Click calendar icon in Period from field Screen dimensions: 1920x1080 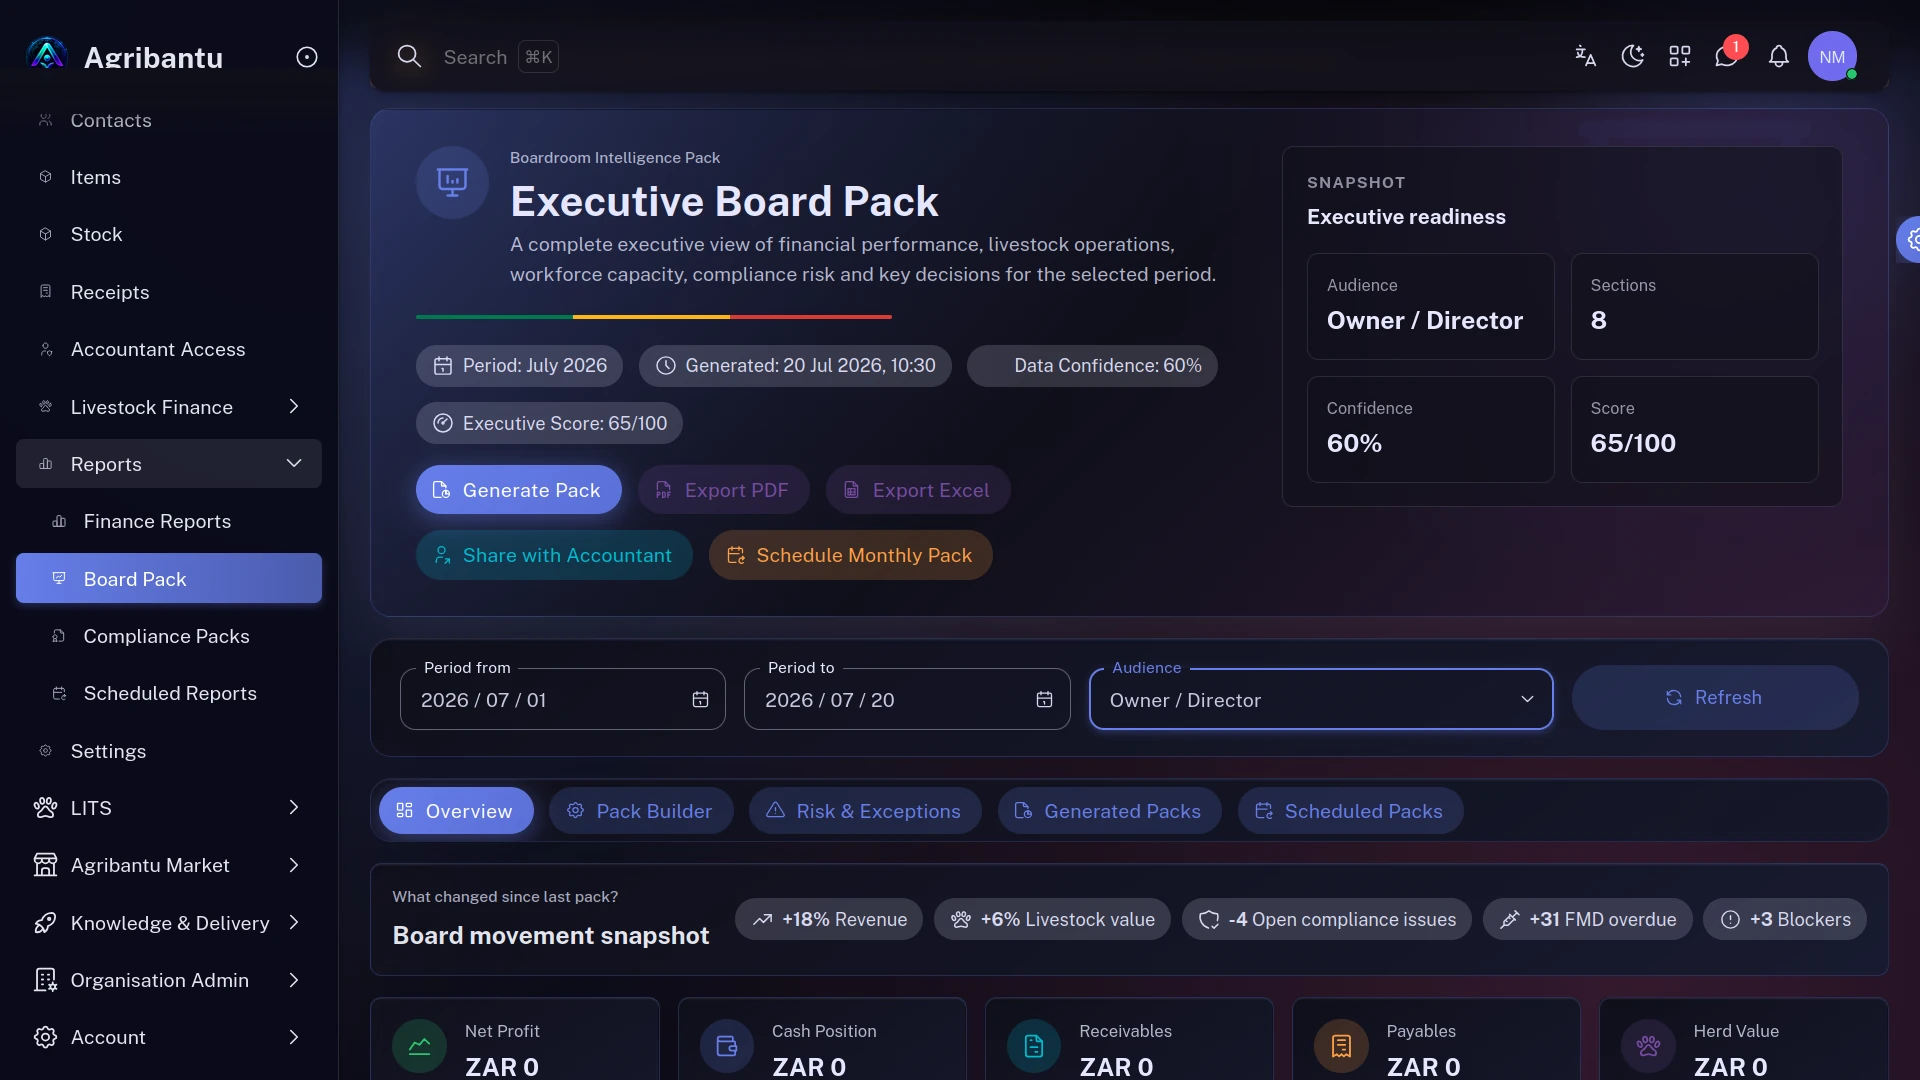[x=700, y=700]
